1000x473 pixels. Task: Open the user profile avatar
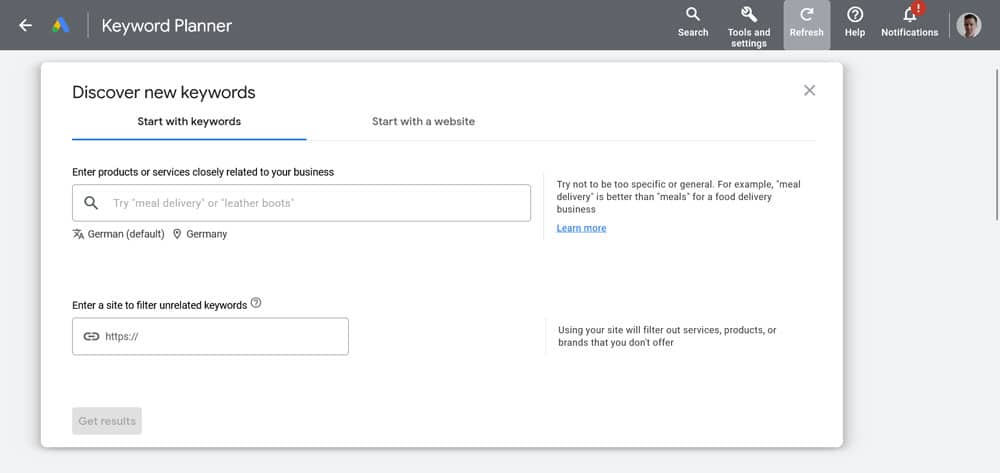click(x=968, y=25)
